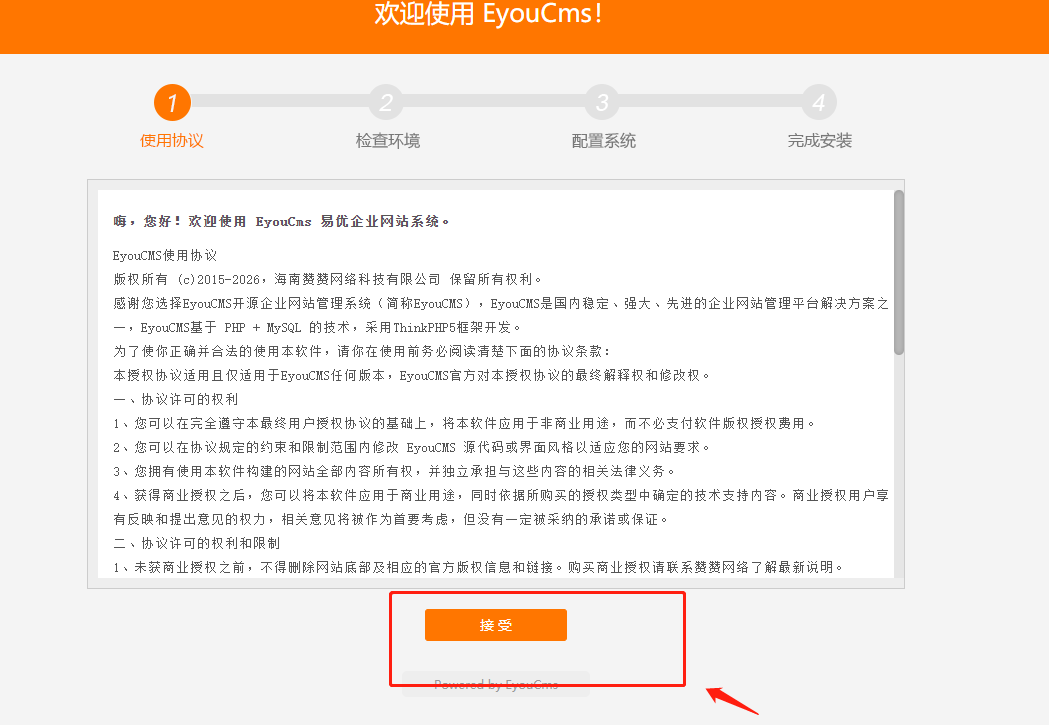Click the 二、协议许可的权利和限制 section heading

click(197, 543)
